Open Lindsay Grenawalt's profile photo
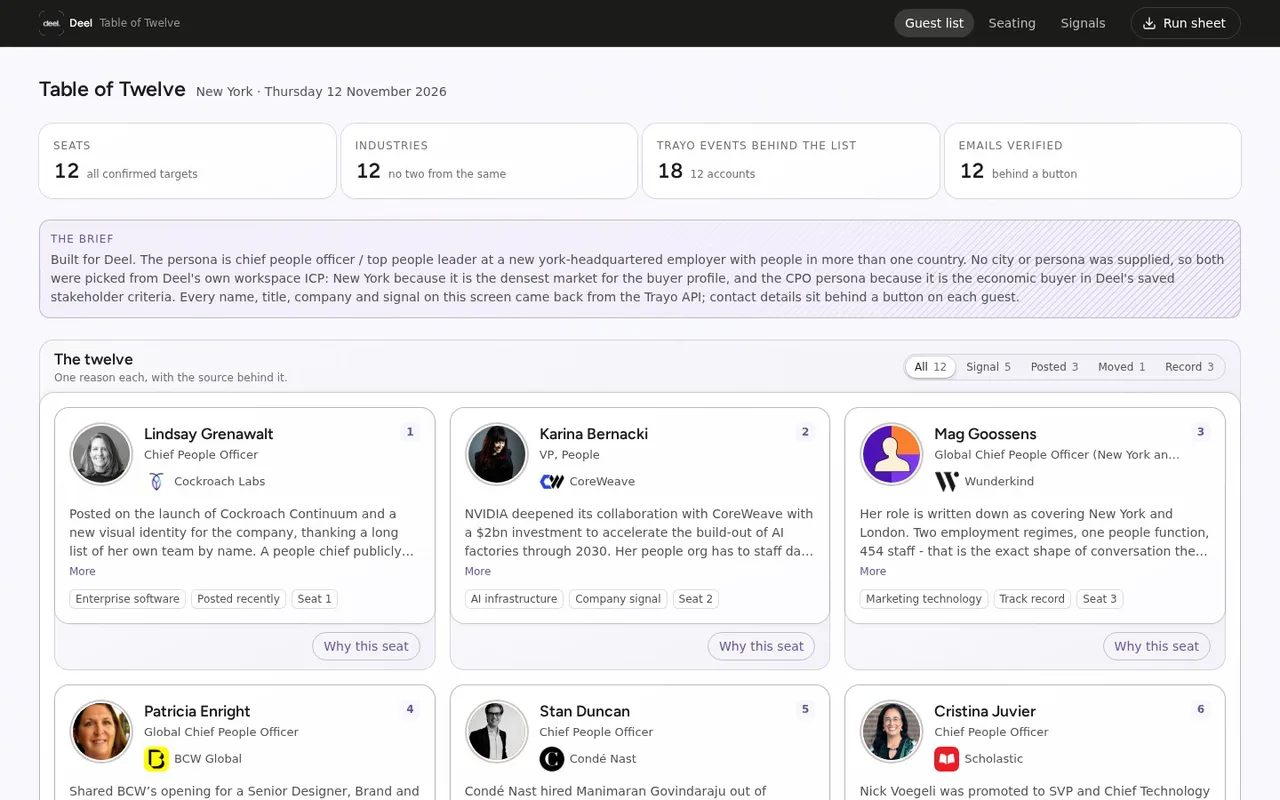 pyautogui.click(x=101, y=454)
